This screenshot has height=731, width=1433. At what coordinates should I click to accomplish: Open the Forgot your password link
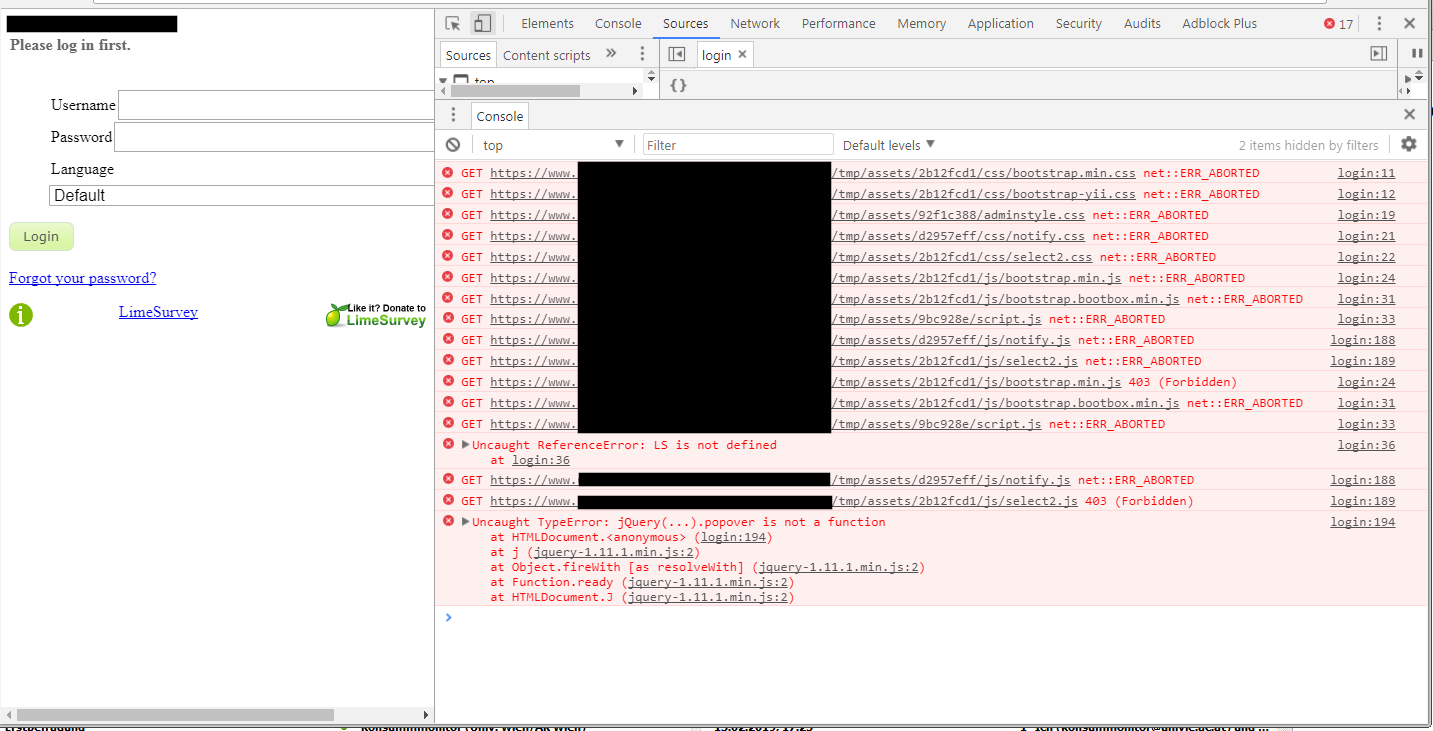pos(82,278)
